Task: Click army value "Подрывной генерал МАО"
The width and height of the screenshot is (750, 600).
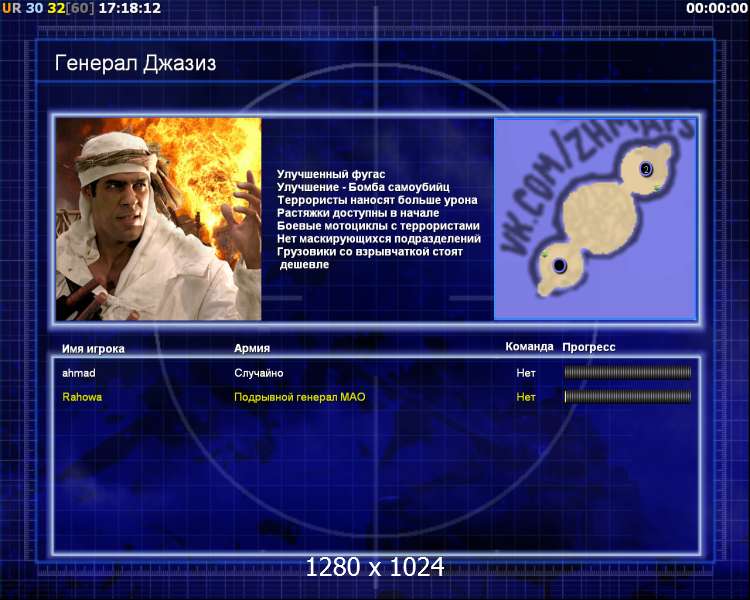Action: click(x=299, y=397)
